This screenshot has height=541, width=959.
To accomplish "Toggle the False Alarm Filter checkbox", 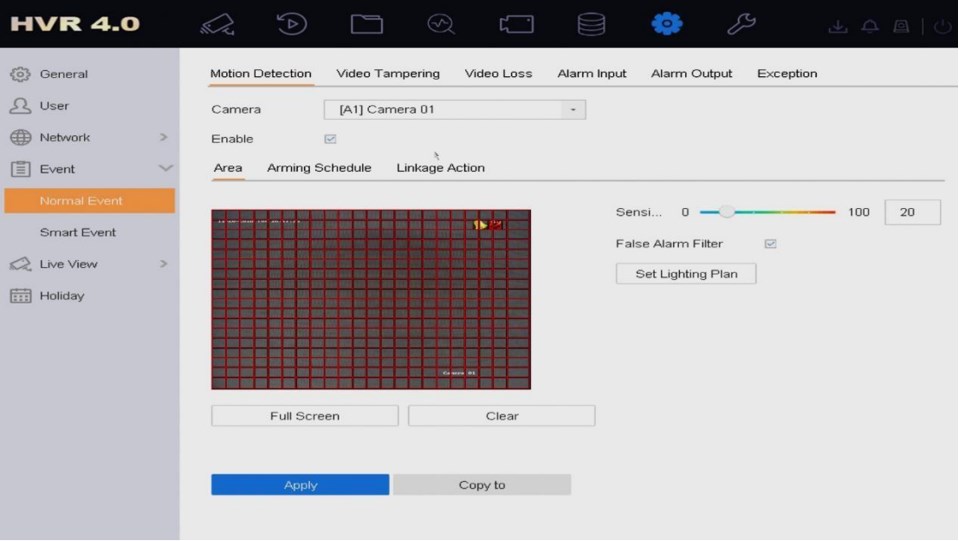I will point(770,244).
